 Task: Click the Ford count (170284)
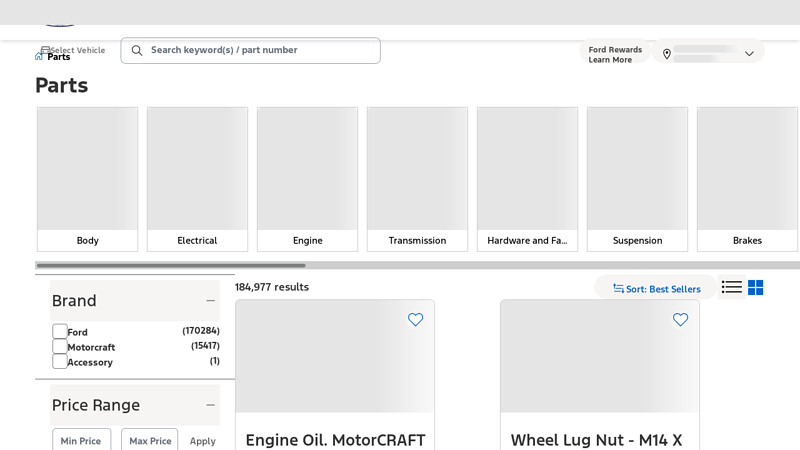pyautogui.click(x=201, y=331)
